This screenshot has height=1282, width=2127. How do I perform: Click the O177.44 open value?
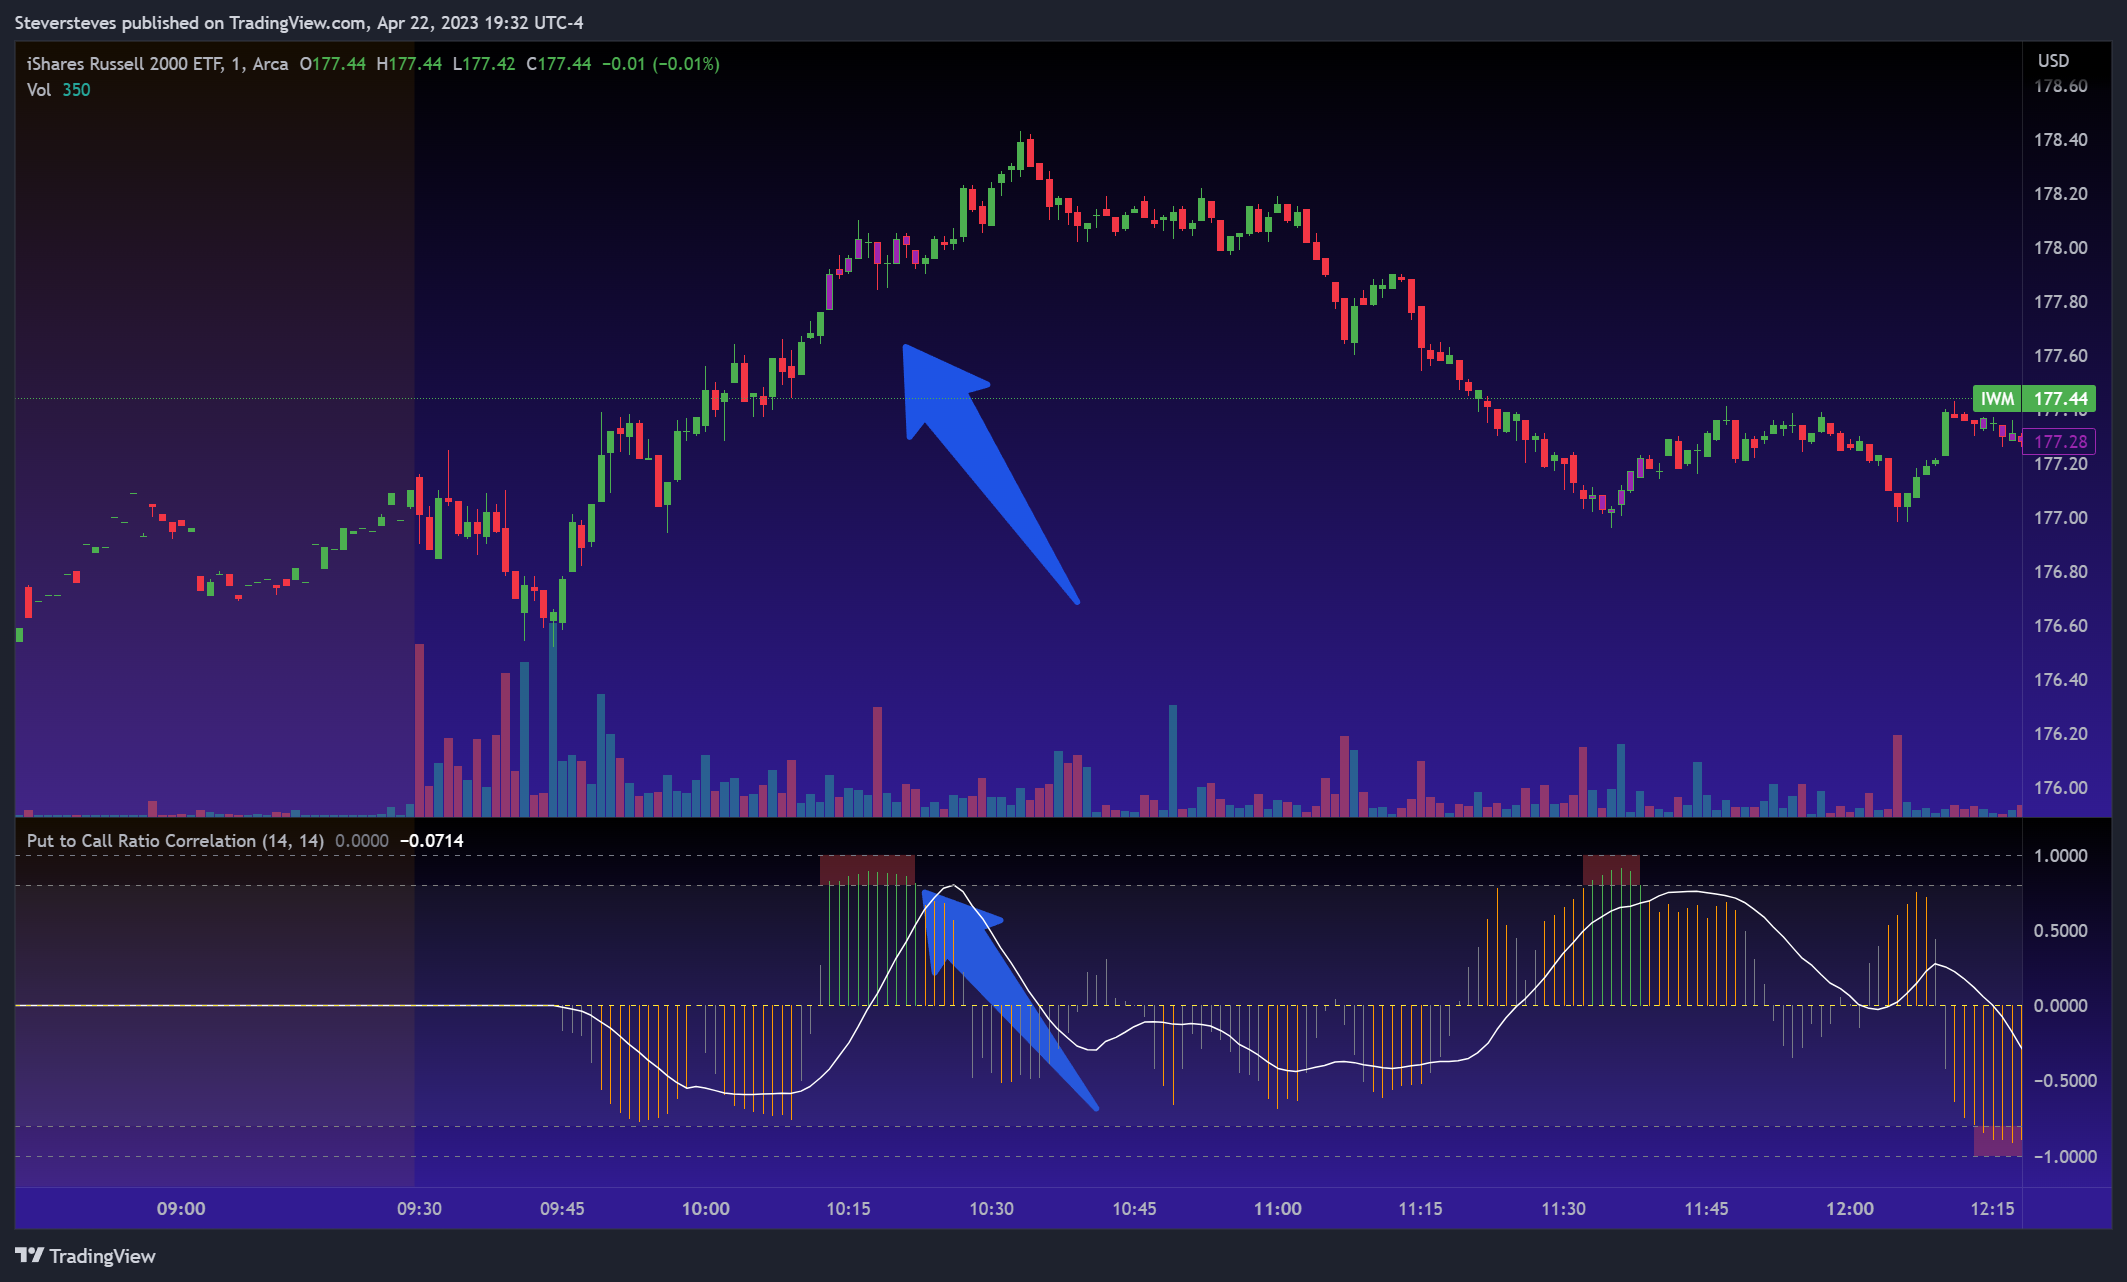pyautogui.click(x=332, y=64)
